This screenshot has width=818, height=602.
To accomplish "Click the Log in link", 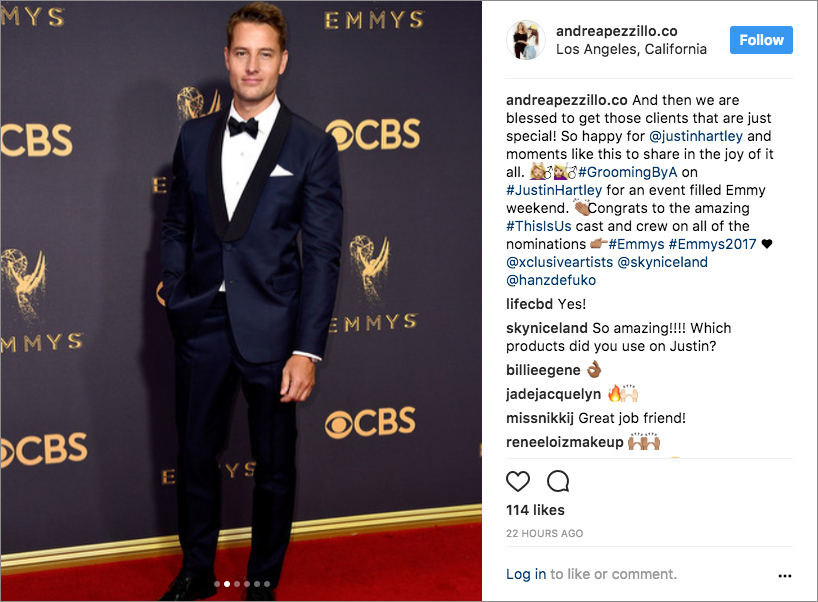I will [526, 574].
